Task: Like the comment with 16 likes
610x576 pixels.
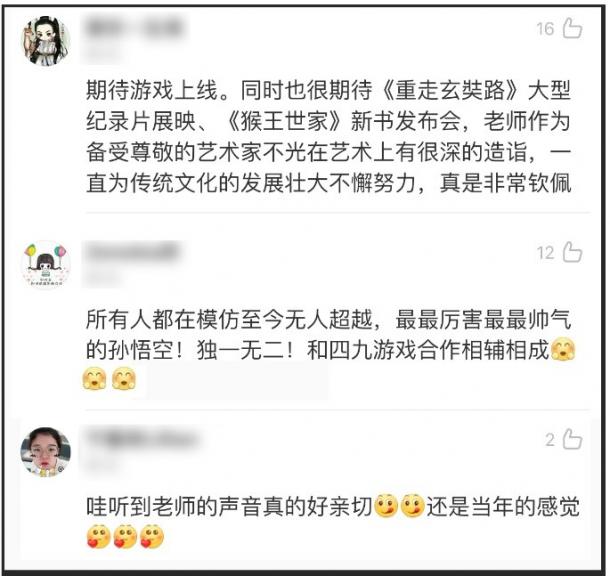Action: click(x=573, y=28)
